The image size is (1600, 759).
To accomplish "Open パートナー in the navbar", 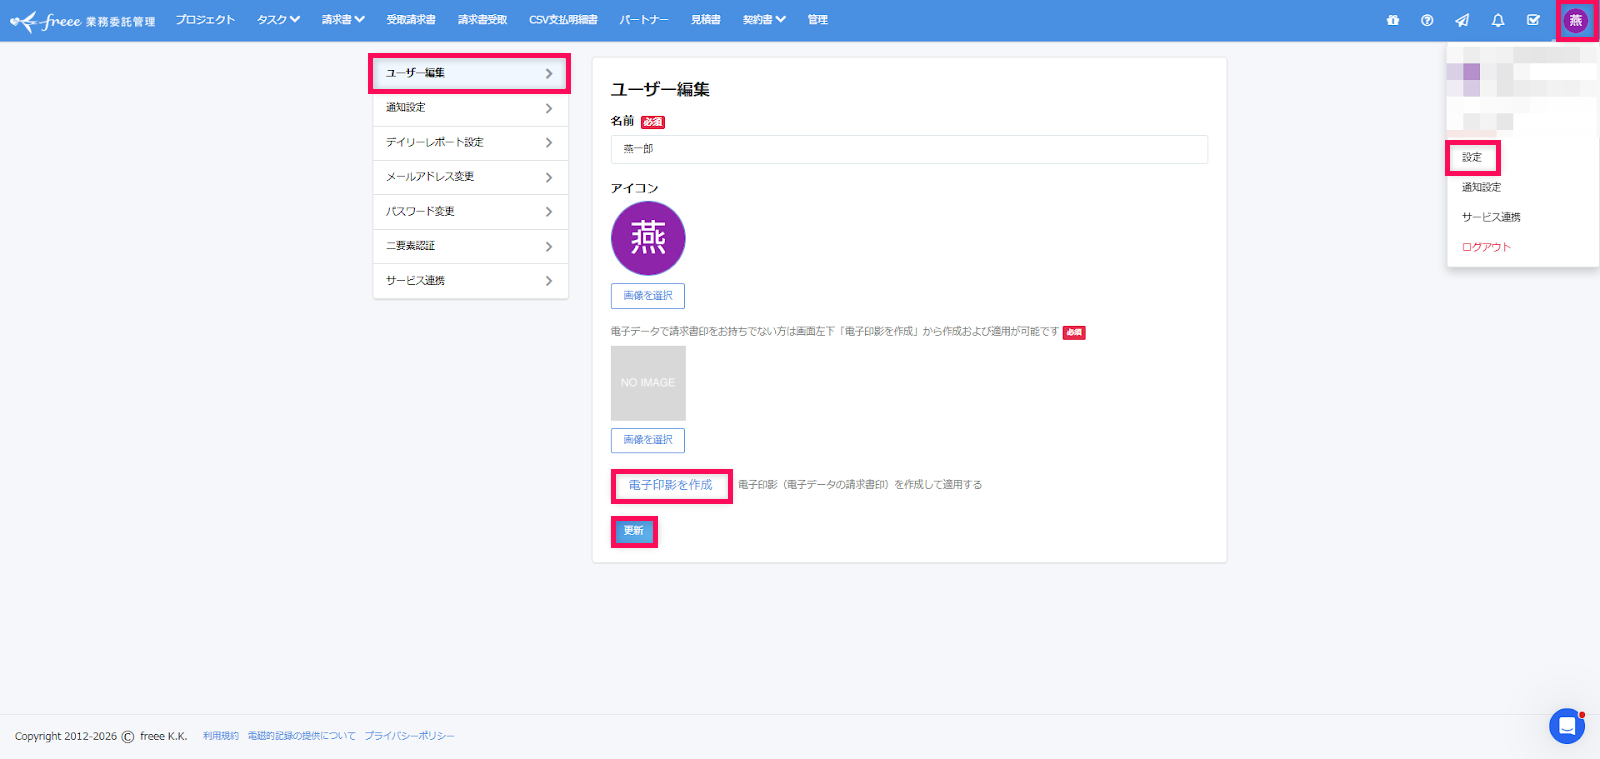I will 644,20.
